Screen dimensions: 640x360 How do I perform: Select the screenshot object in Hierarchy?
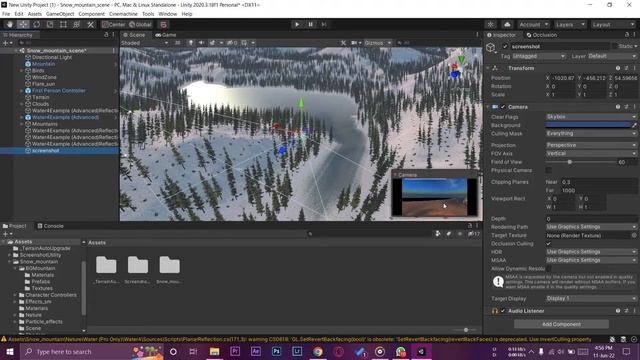[45, 151]
